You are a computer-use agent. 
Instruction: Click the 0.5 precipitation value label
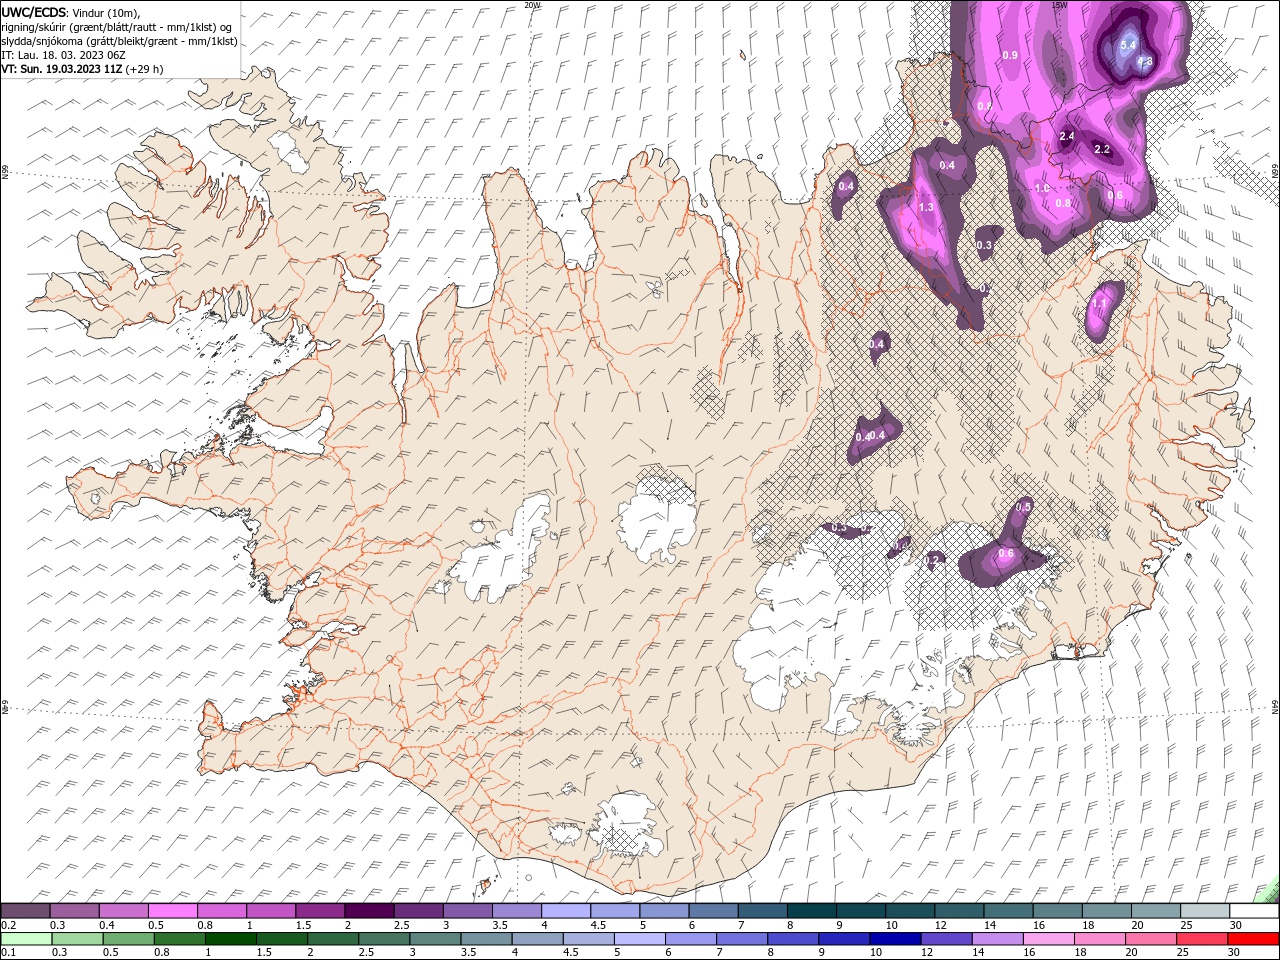coord(1023,507)
